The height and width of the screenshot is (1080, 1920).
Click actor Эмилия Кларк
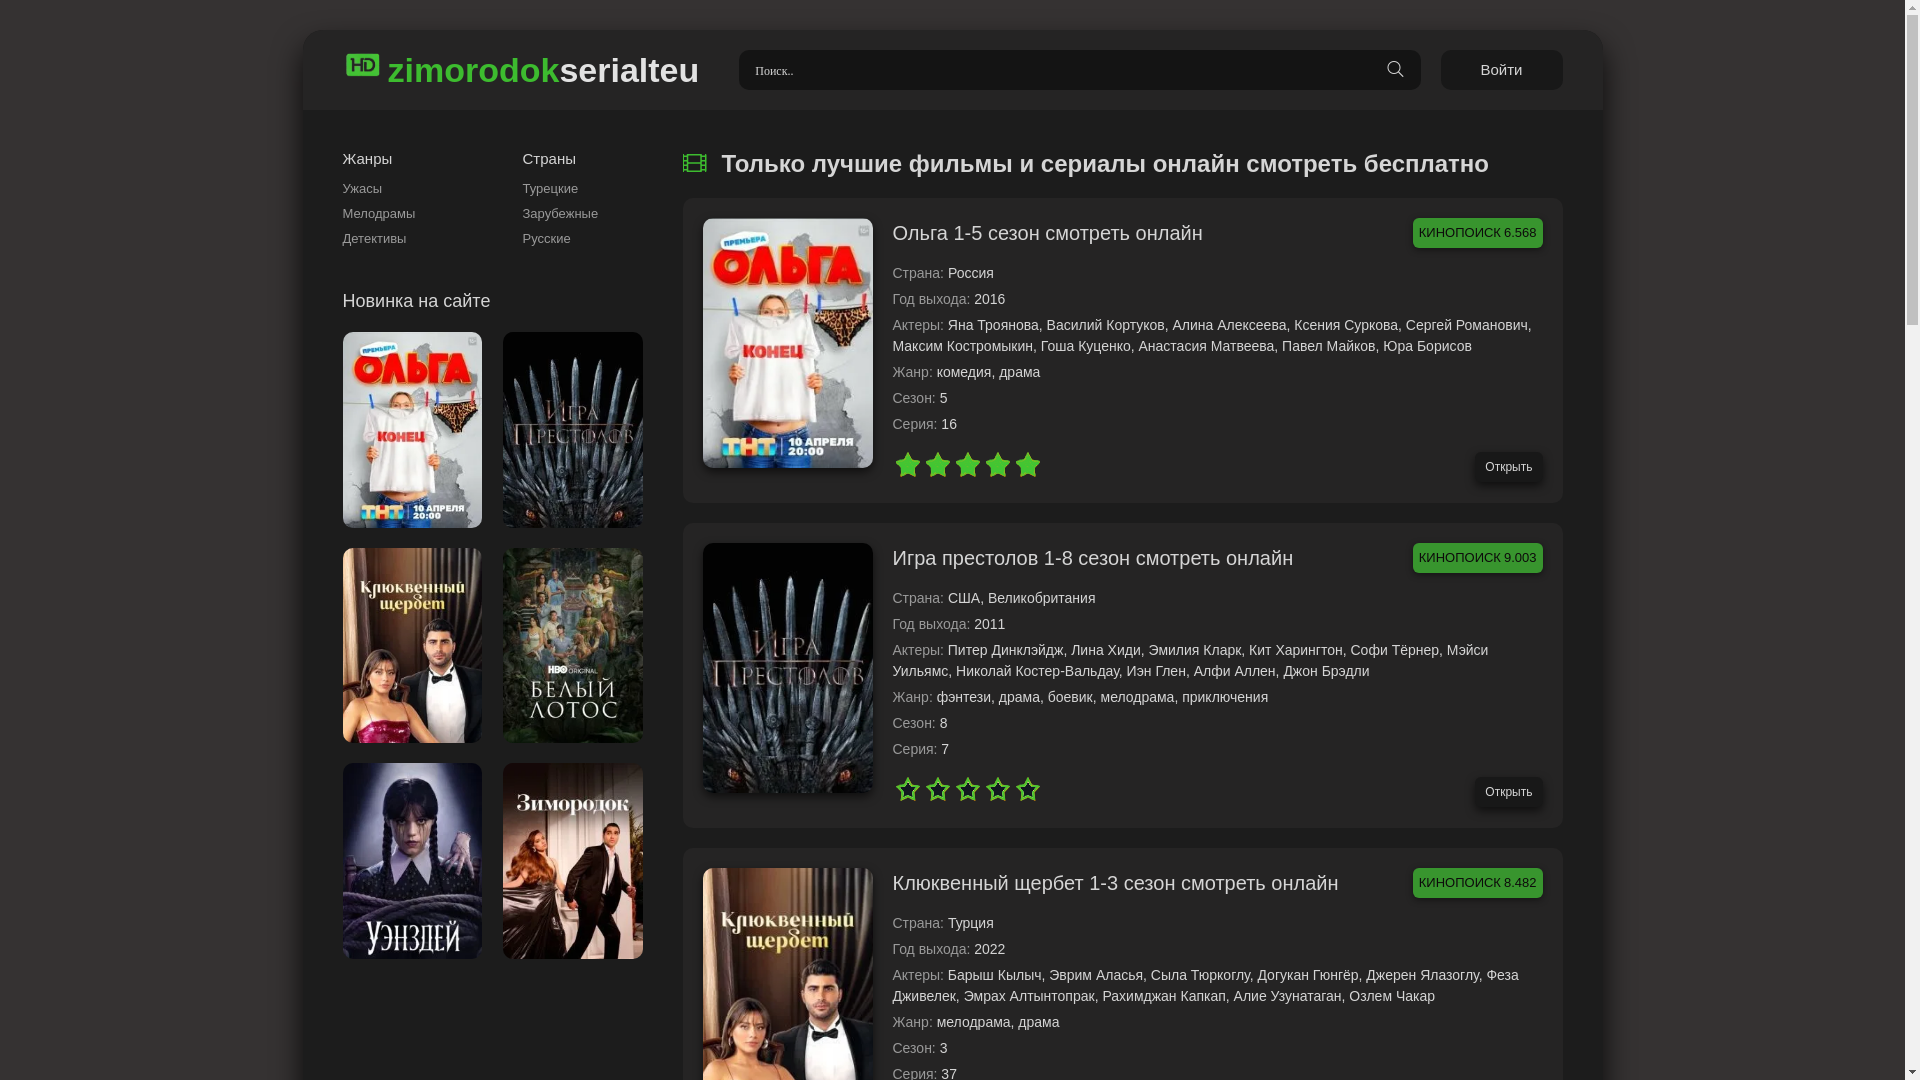1194,650
